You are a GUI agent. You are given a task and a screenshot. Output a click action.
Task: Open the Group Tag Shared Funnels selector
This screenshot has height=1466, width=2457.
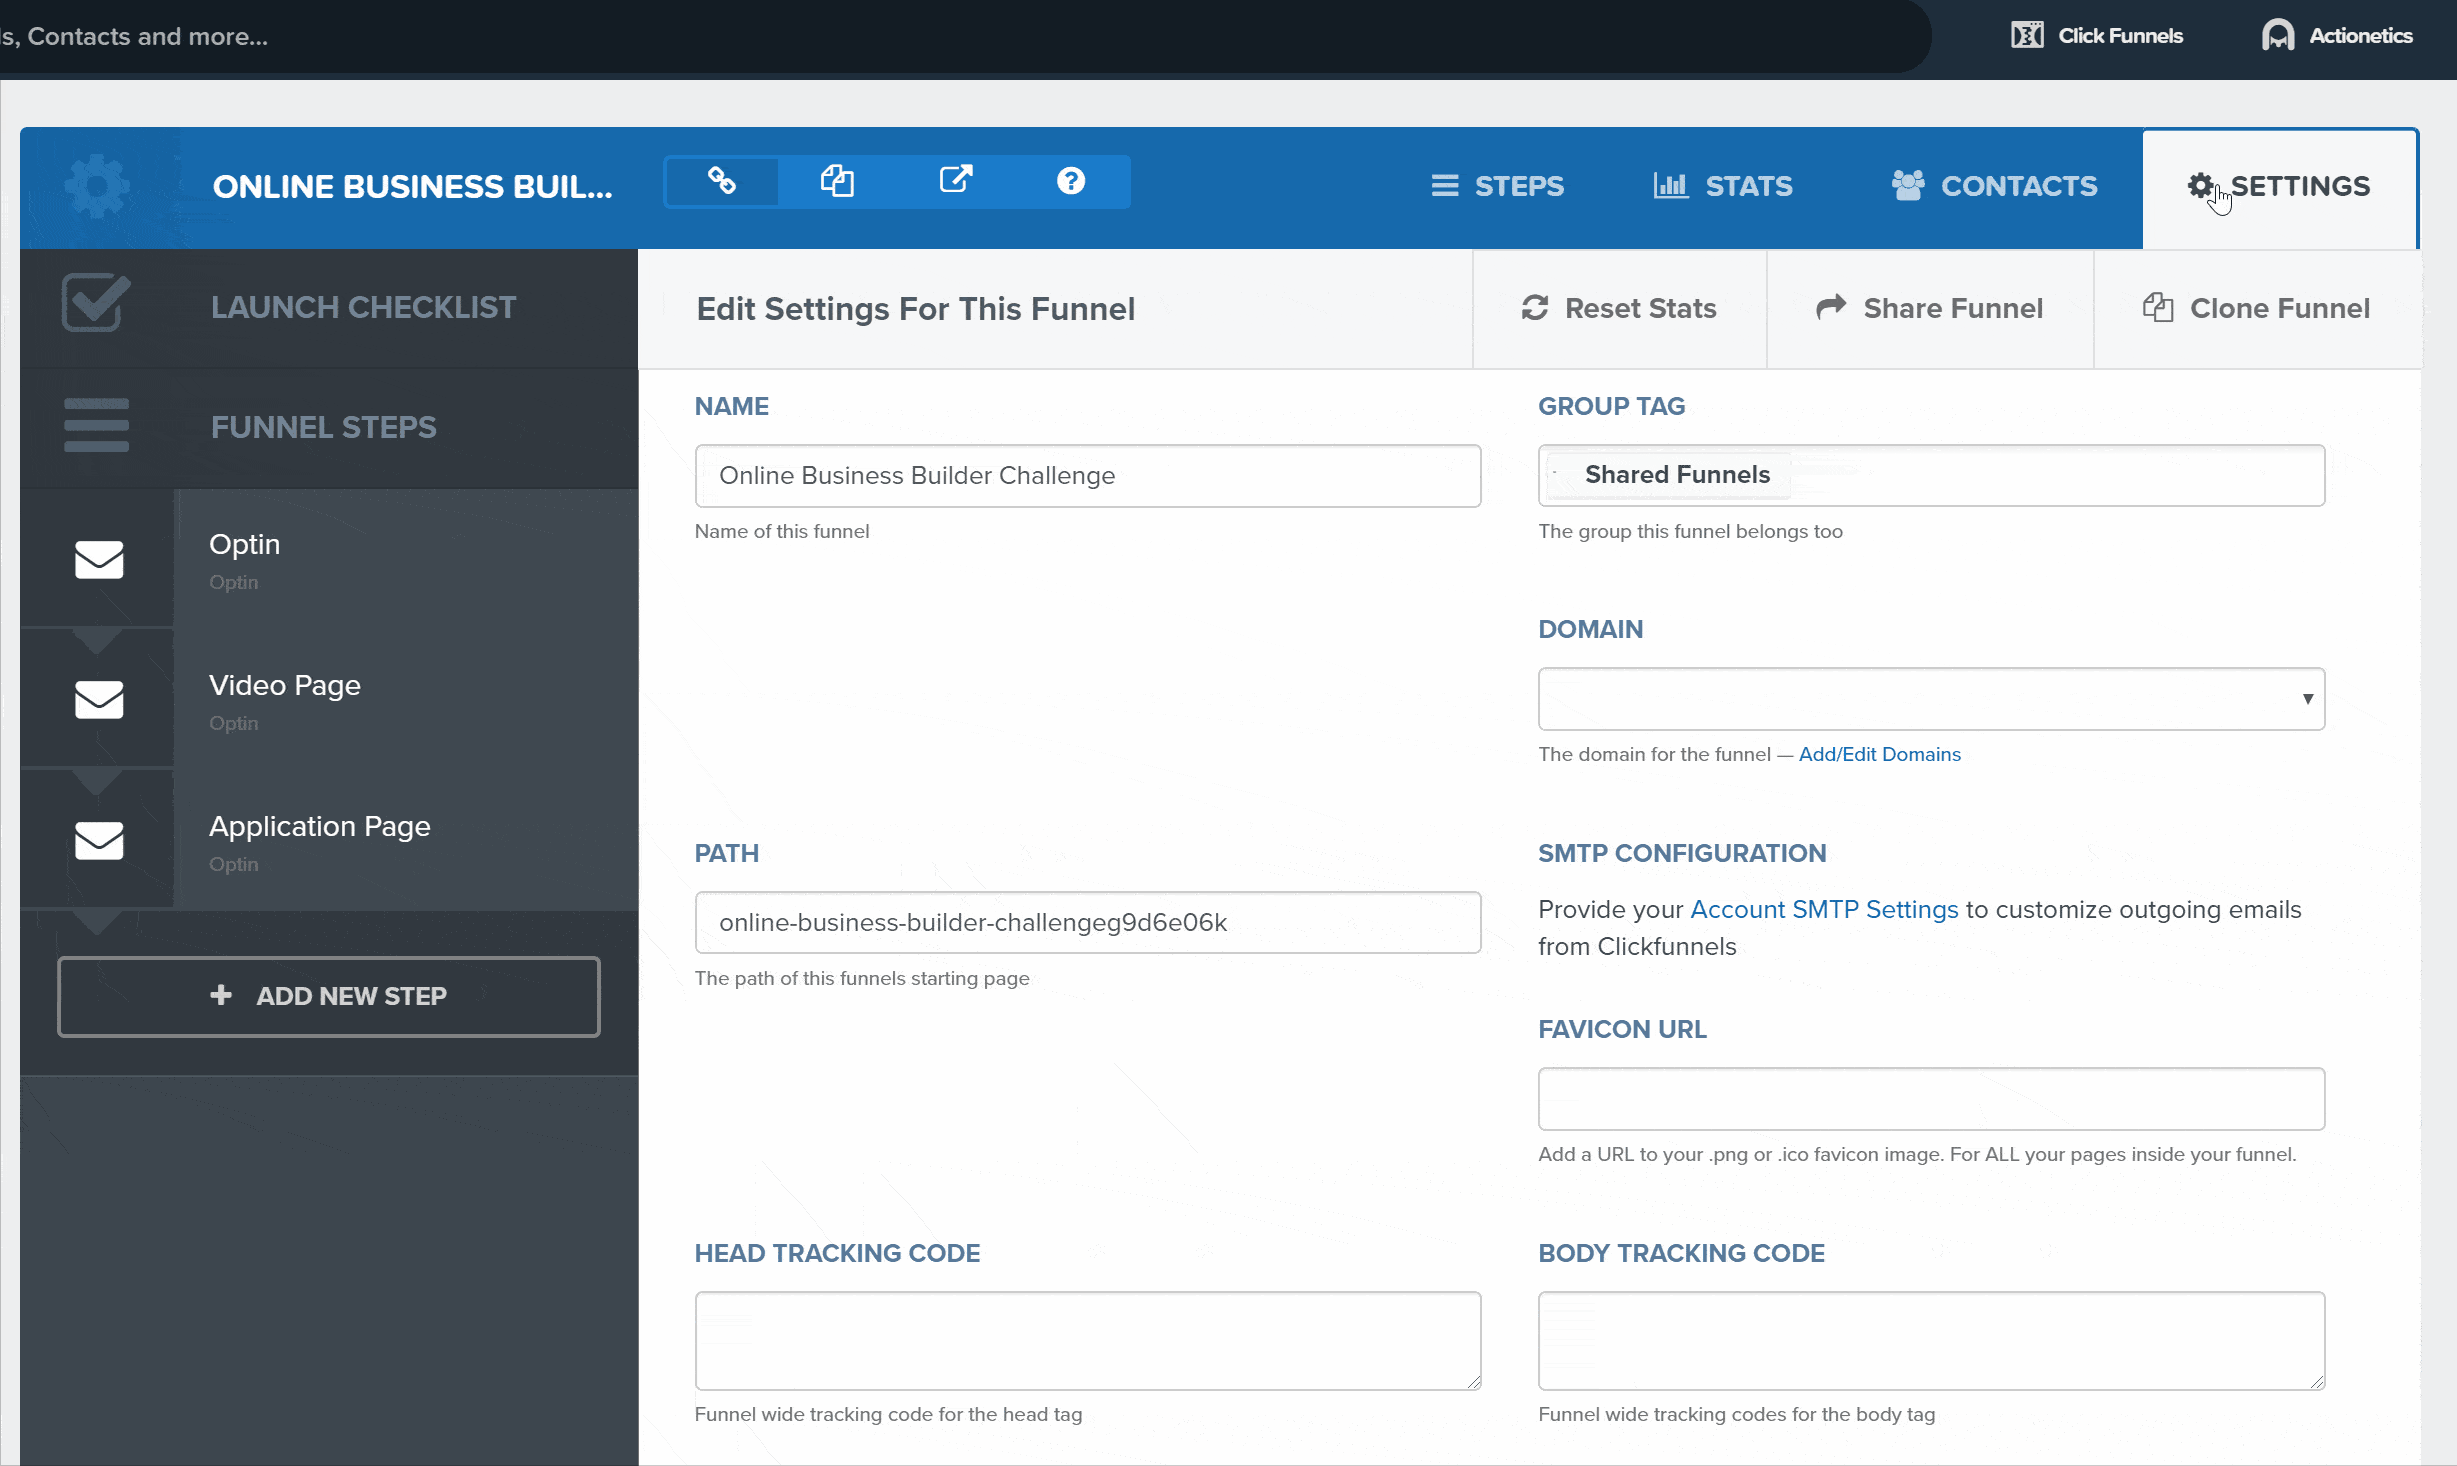(x=1930, y=475)
